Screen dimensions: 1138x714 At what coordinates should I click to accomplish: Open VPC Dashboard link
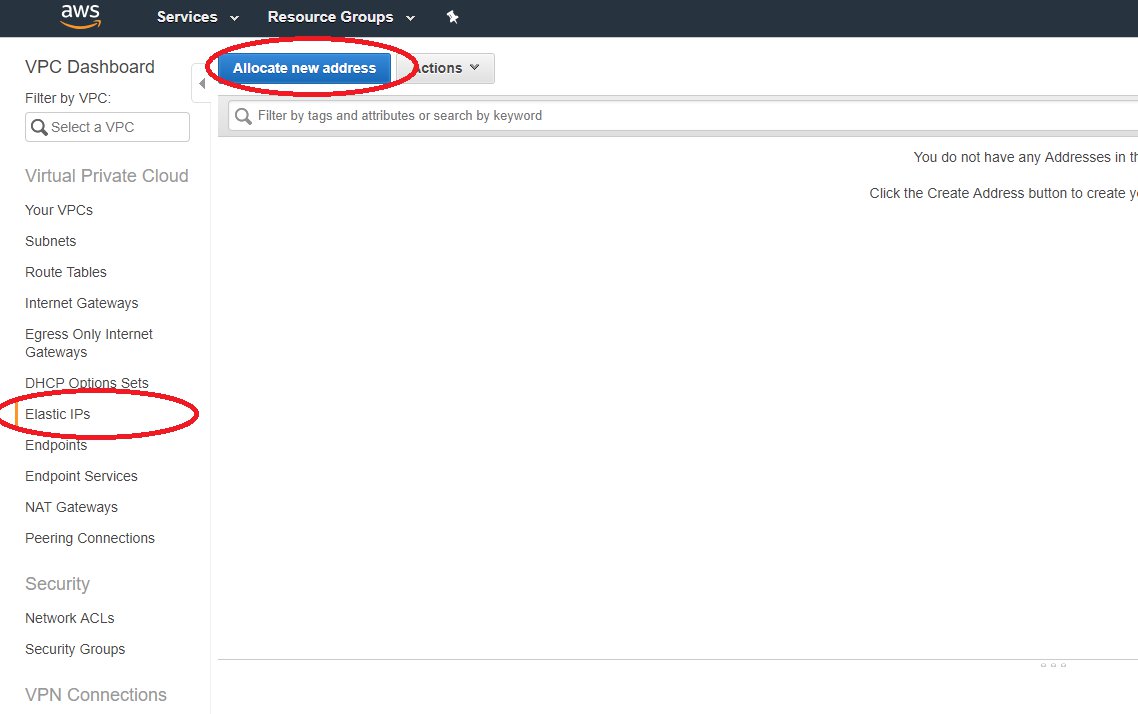point(90,67)
